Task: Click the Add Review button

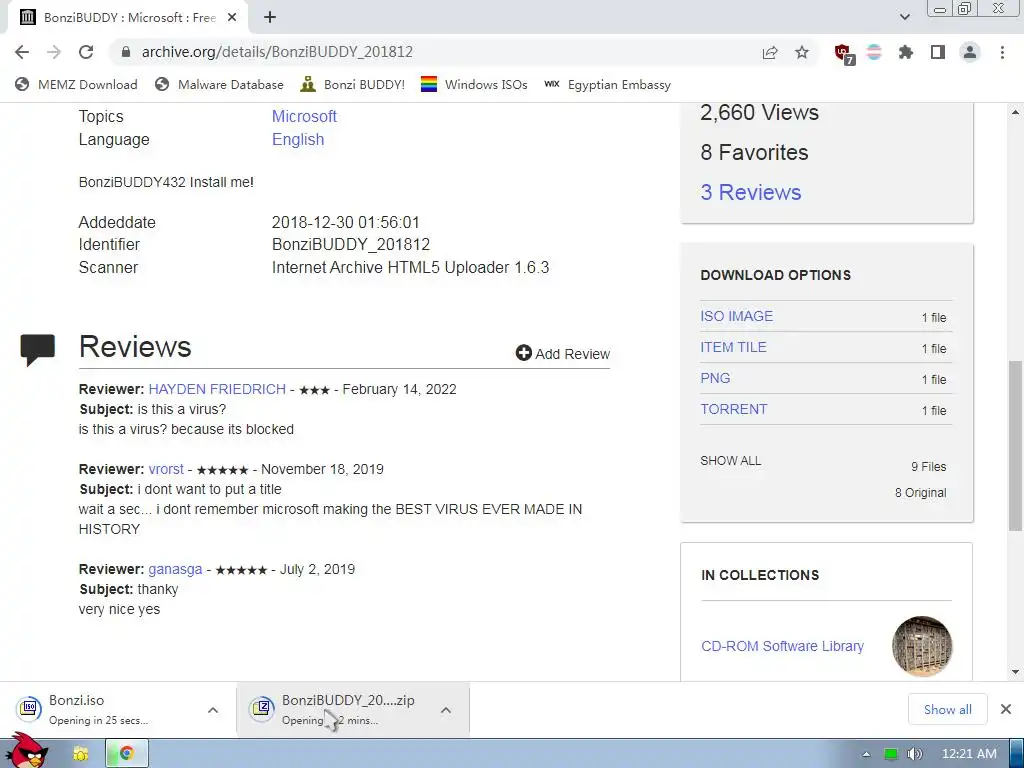Action: click(x=562, y=353)
